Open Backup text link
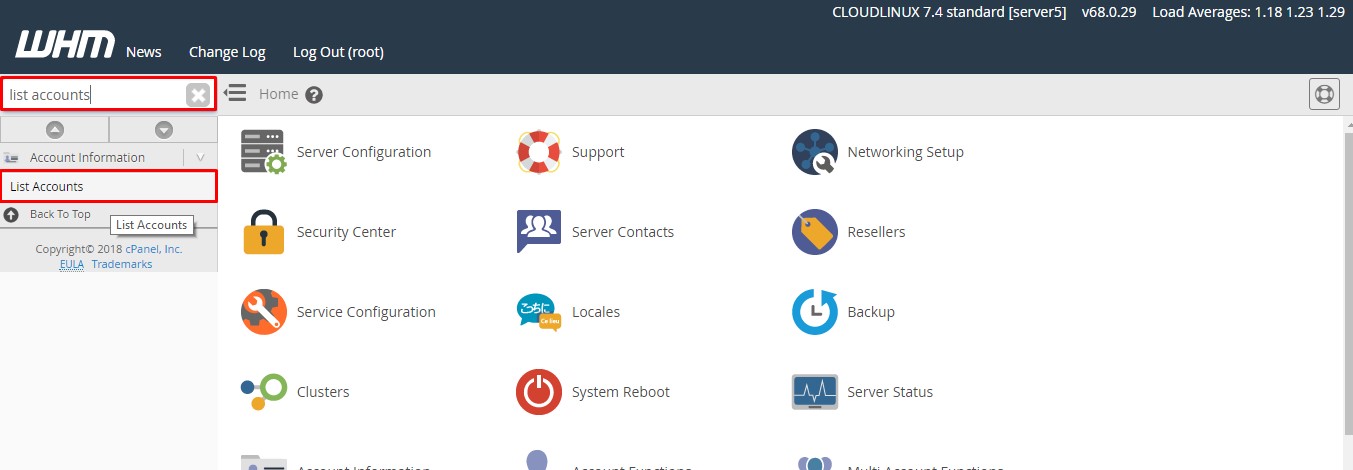Screen dimensions: 1353x470 point(871,312)
